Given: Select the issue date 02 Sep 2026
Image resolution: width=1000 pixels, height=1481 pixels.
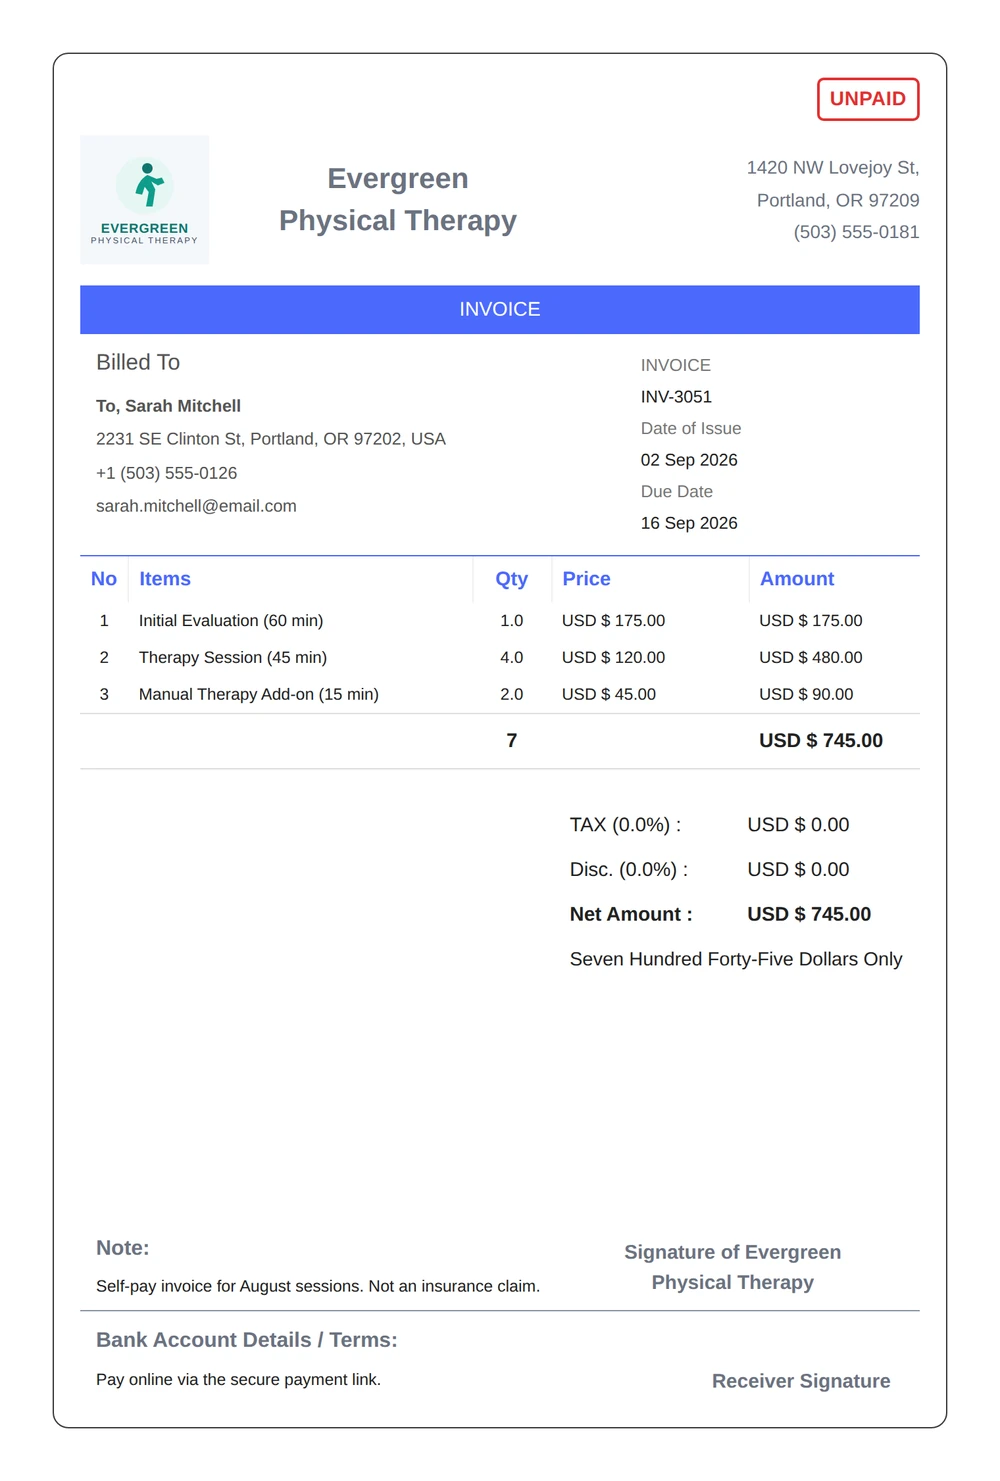Looking at the screenshot, I should coord(689,460).
